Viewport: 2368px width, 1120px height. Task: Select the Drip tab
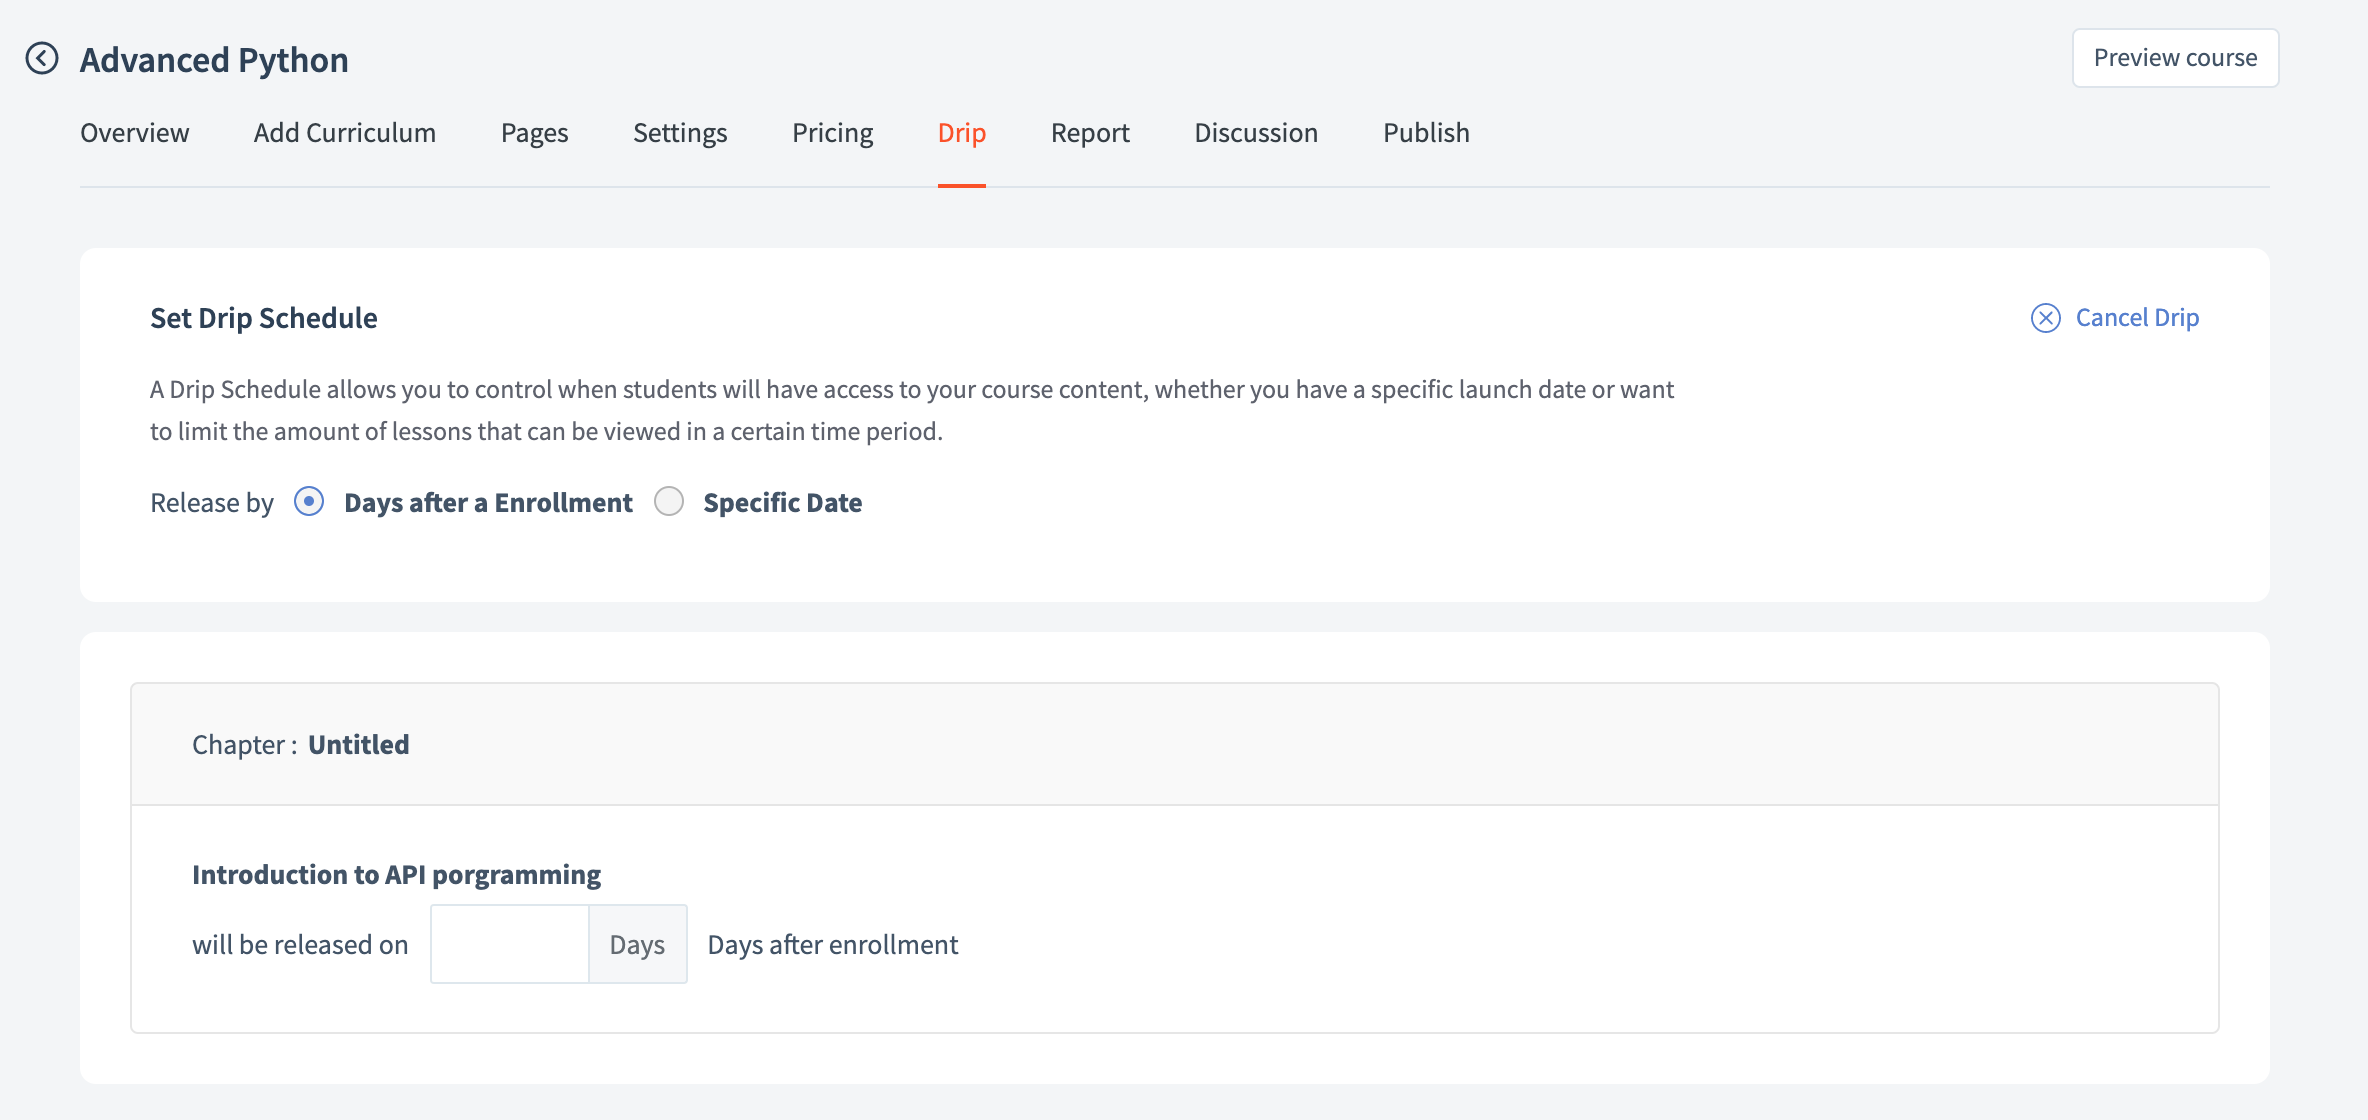point(961,133)
